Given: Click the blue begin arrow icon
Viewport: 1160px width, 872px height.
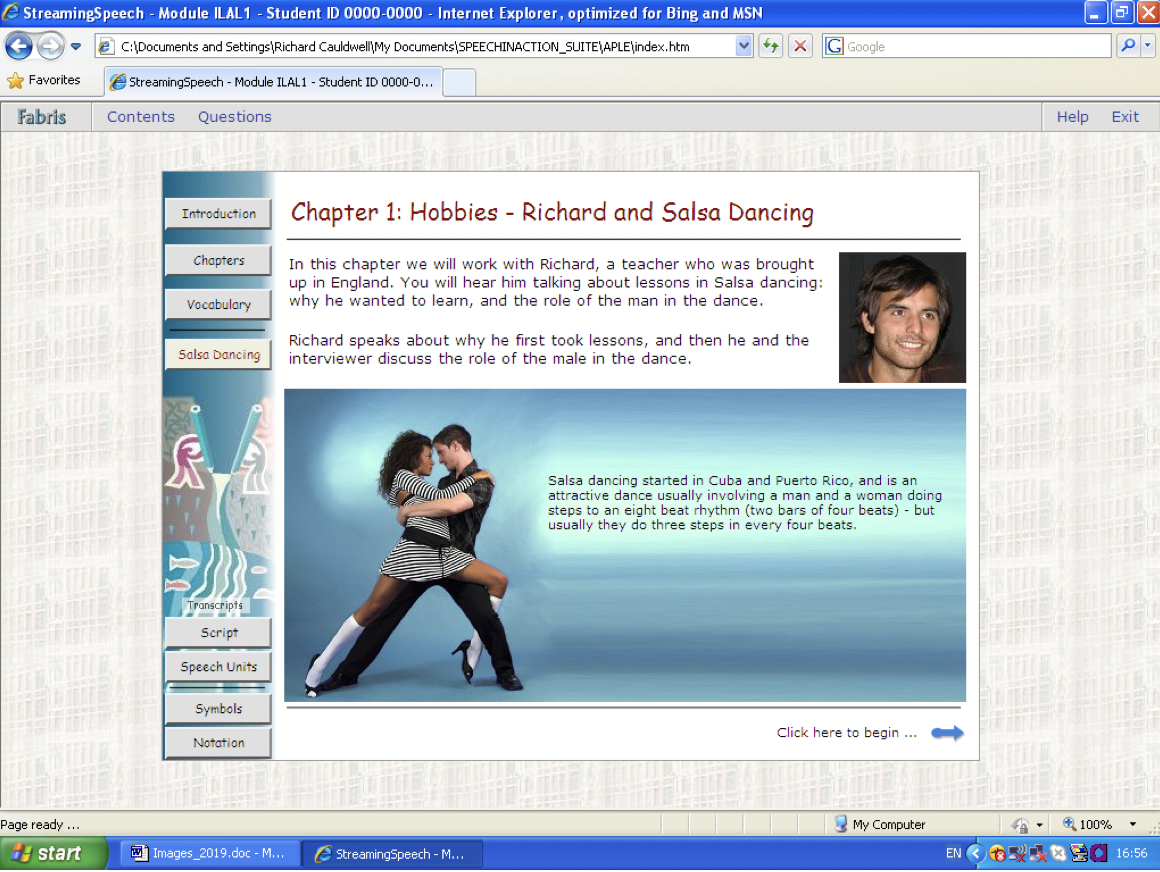Looking at the screenshot, I should pos(947,733).
